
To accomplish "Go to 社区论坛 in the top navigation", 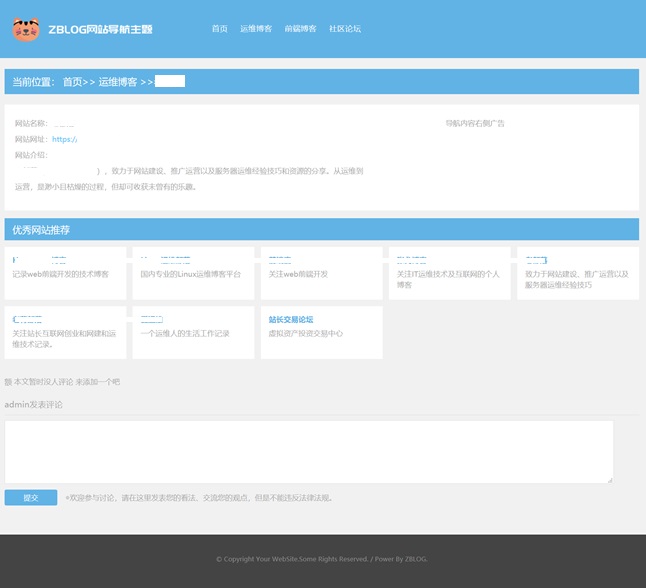I will click(345, 29).
